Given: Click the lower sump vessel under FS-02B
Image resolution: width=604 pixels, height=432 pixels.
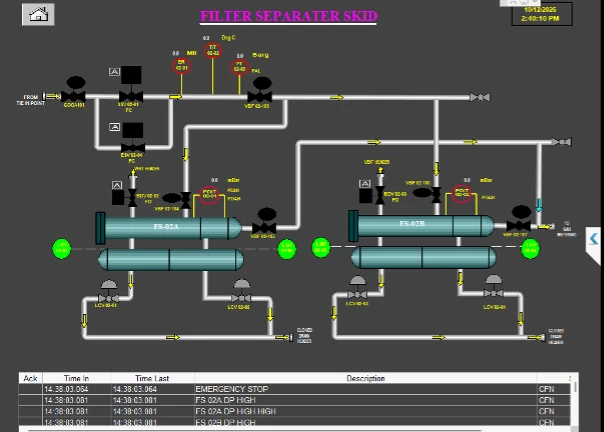Looking at the screenshot, I should click(423, 257).
